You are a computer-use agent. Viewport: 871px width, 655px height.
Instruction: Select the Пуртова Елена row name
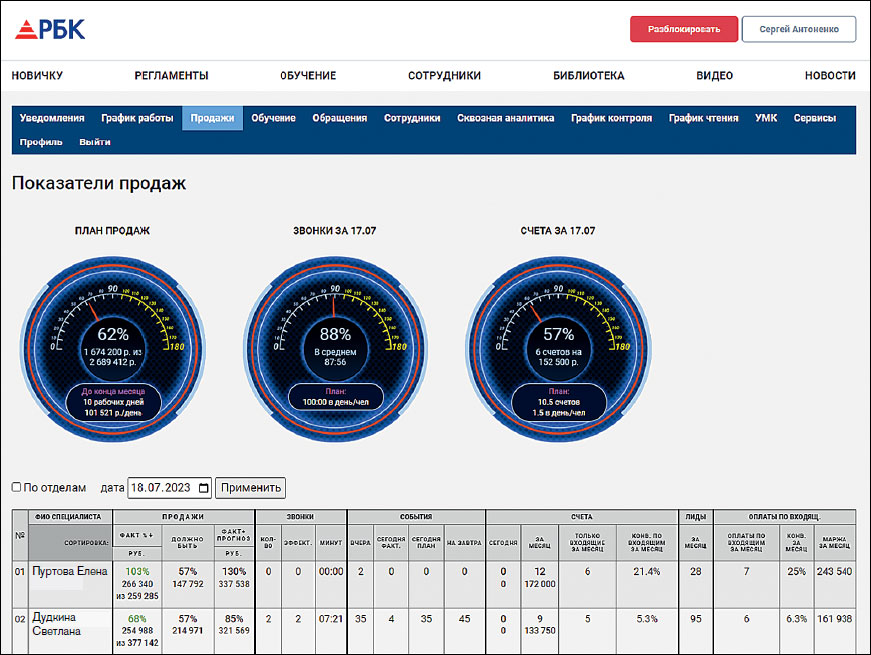click(70, 571)
